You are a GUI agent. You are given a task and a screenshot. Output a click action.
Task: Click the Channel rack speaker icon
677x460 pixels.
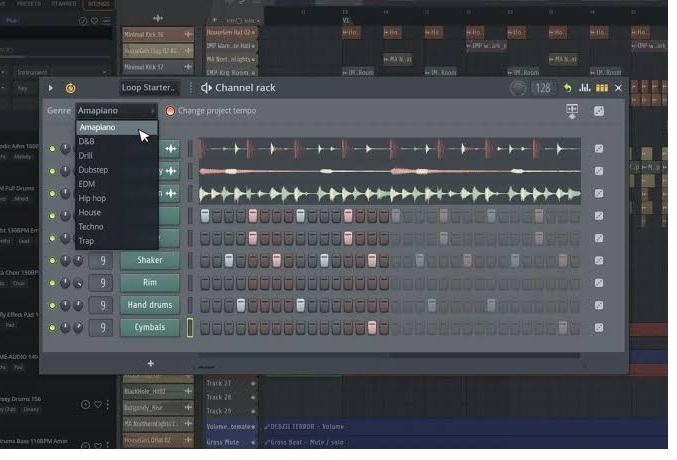[x=206, y=88]
